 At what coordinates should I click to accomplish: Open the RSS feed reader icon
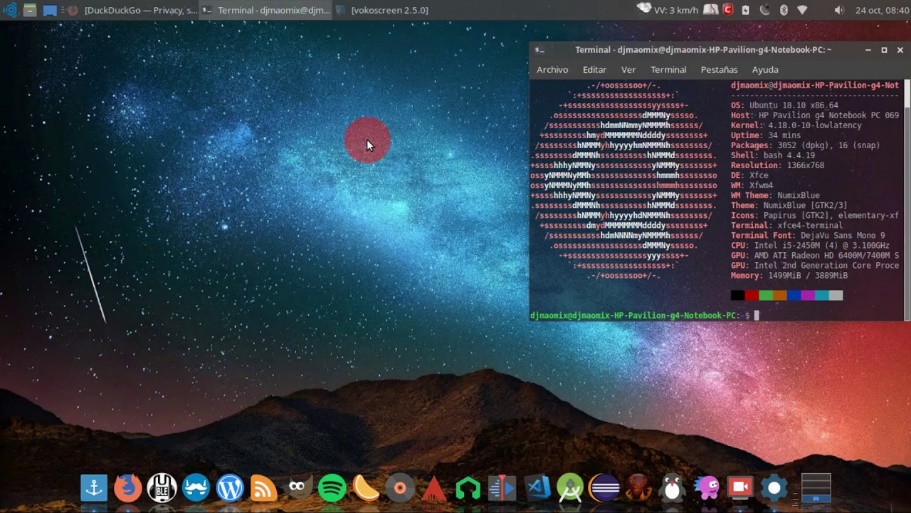point(264,488)
